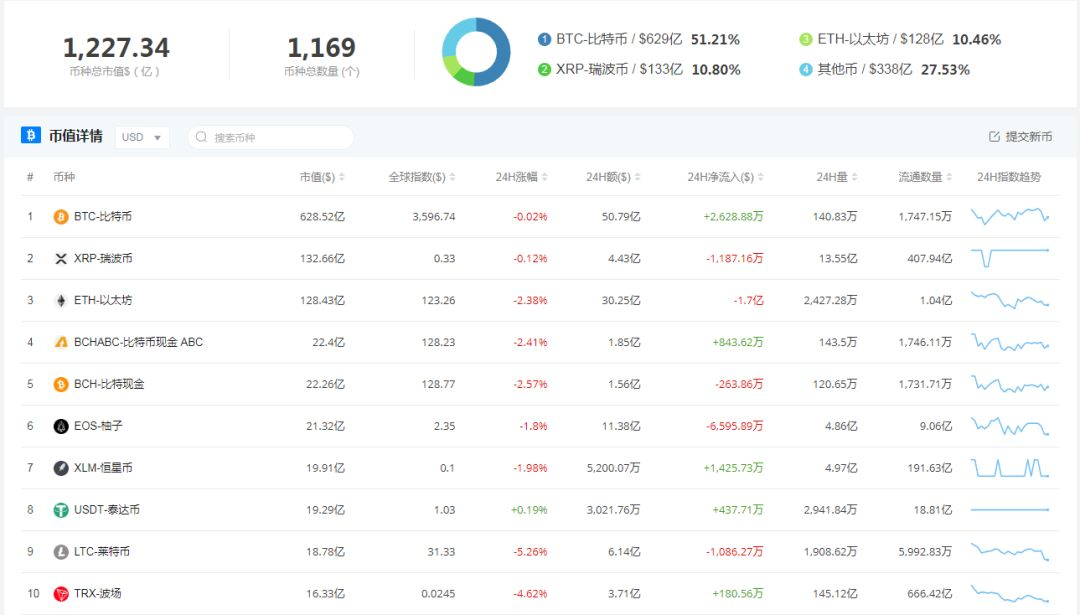Open the XRP-瑞波币 coin page
The image size is (1080, 615).
[103, 259]
